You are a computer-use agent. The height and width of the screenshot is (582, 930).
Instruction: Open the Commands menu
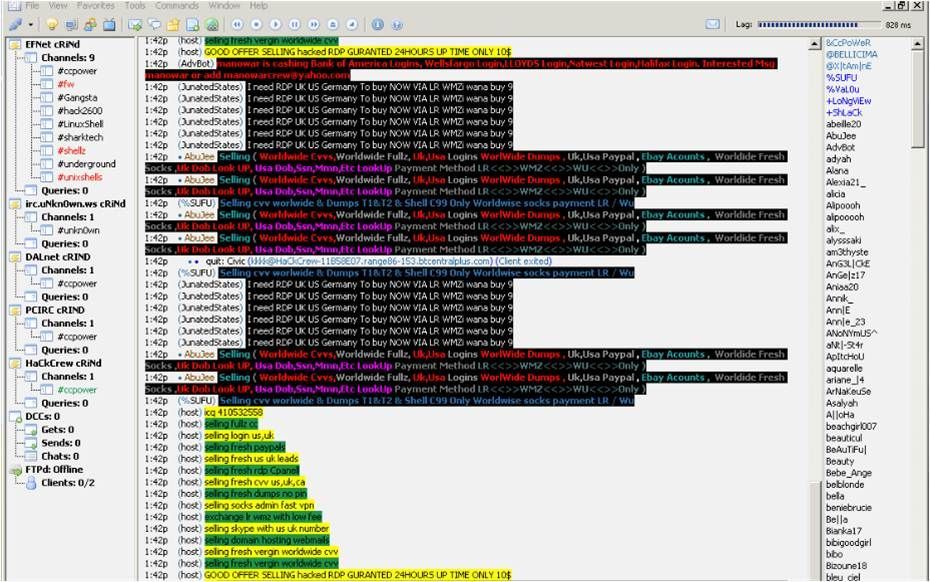tap(177, 5)
